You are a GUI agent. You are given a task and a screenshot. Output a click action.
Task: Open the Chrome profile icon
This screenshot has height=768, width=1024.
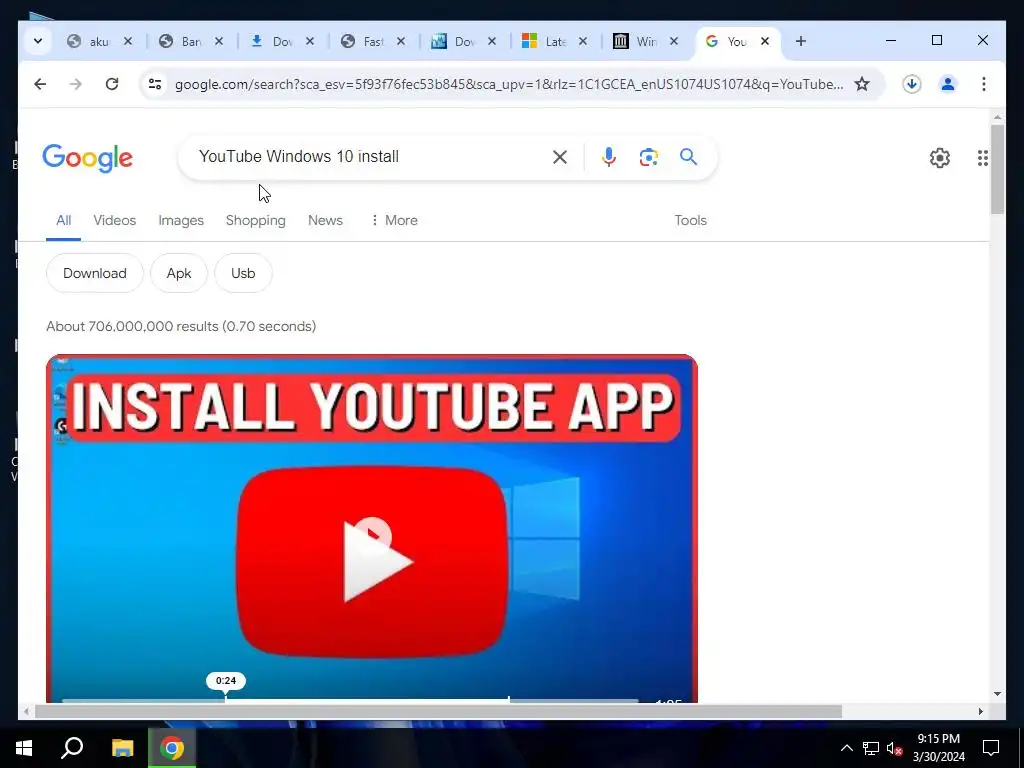coord(948,84)
